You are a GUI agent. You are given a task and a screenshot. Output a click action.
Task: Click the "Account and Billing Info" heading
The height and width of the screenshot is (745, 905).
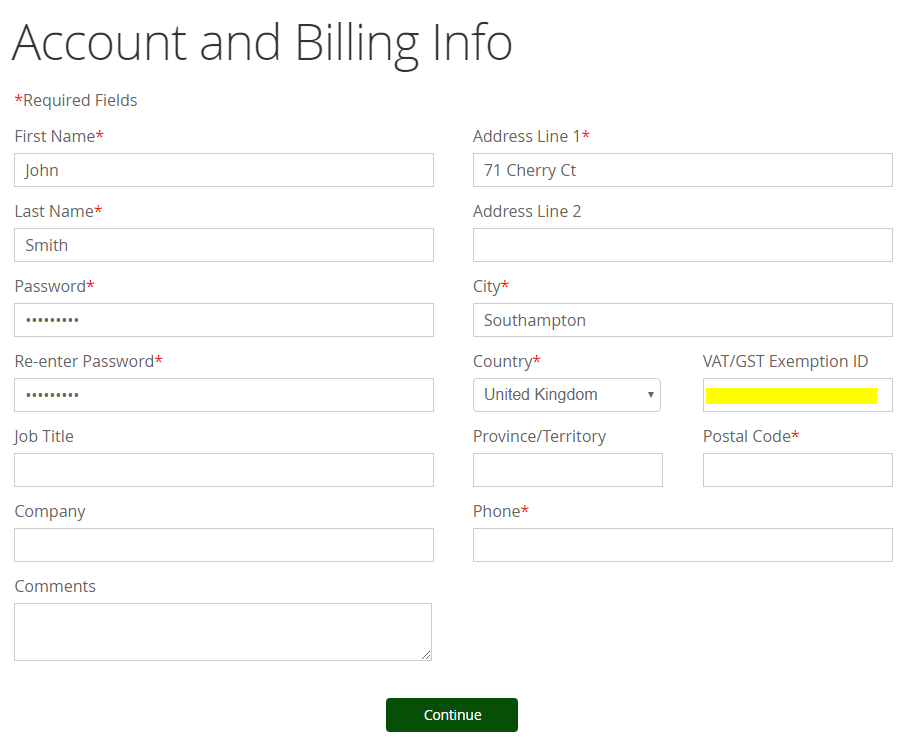pyautogui.click(x=262, y=43)
